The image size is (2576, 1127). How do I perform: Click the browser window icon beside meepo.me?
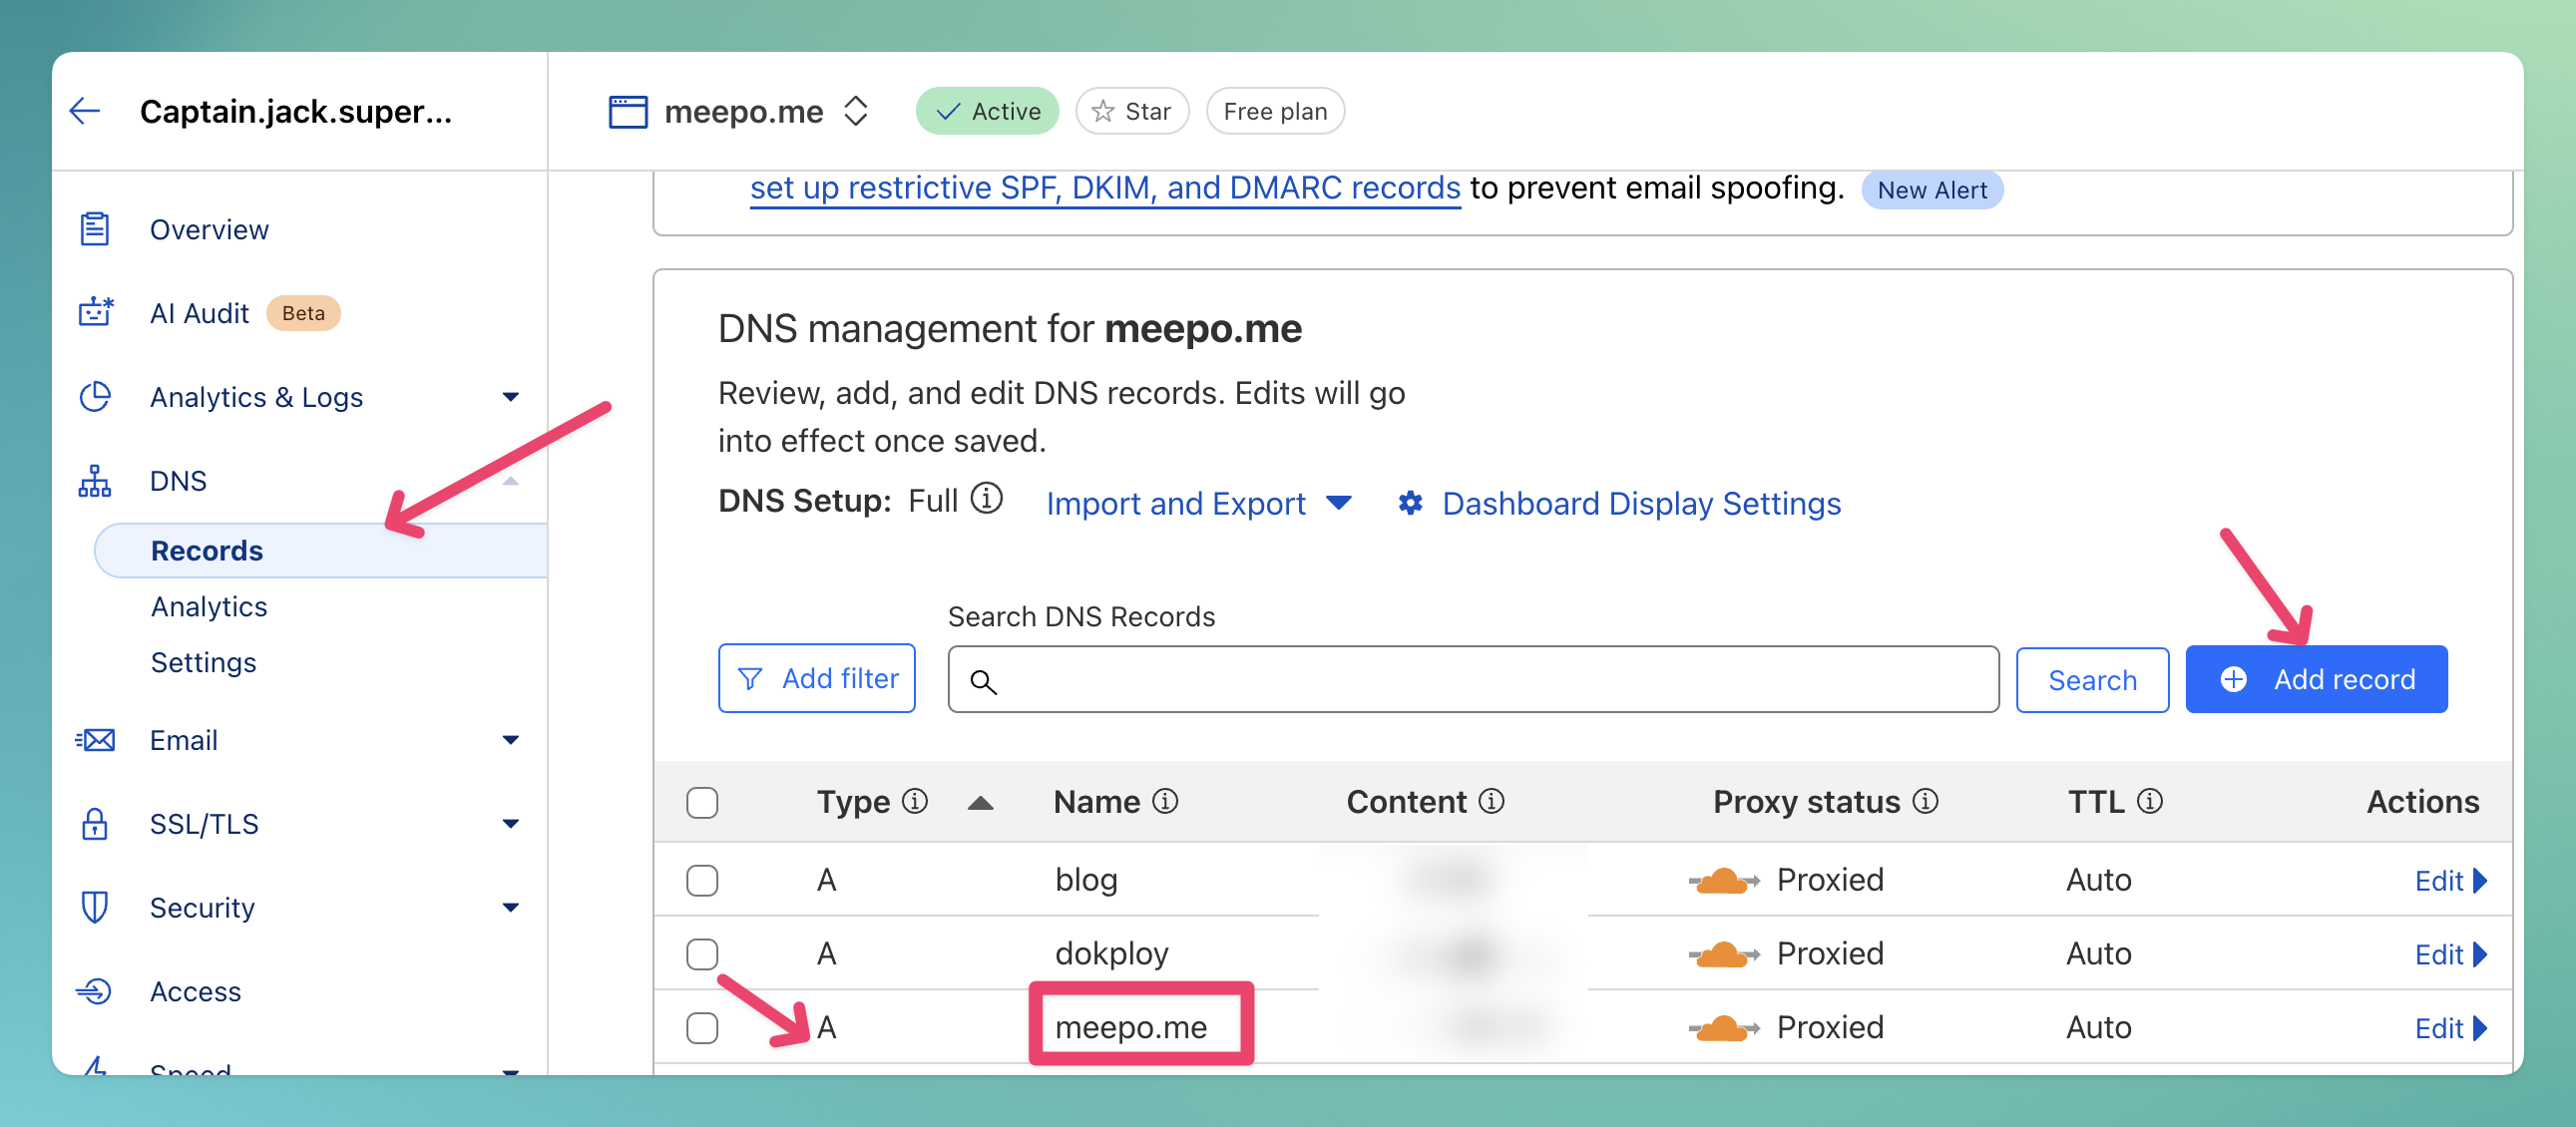(628, 111)
